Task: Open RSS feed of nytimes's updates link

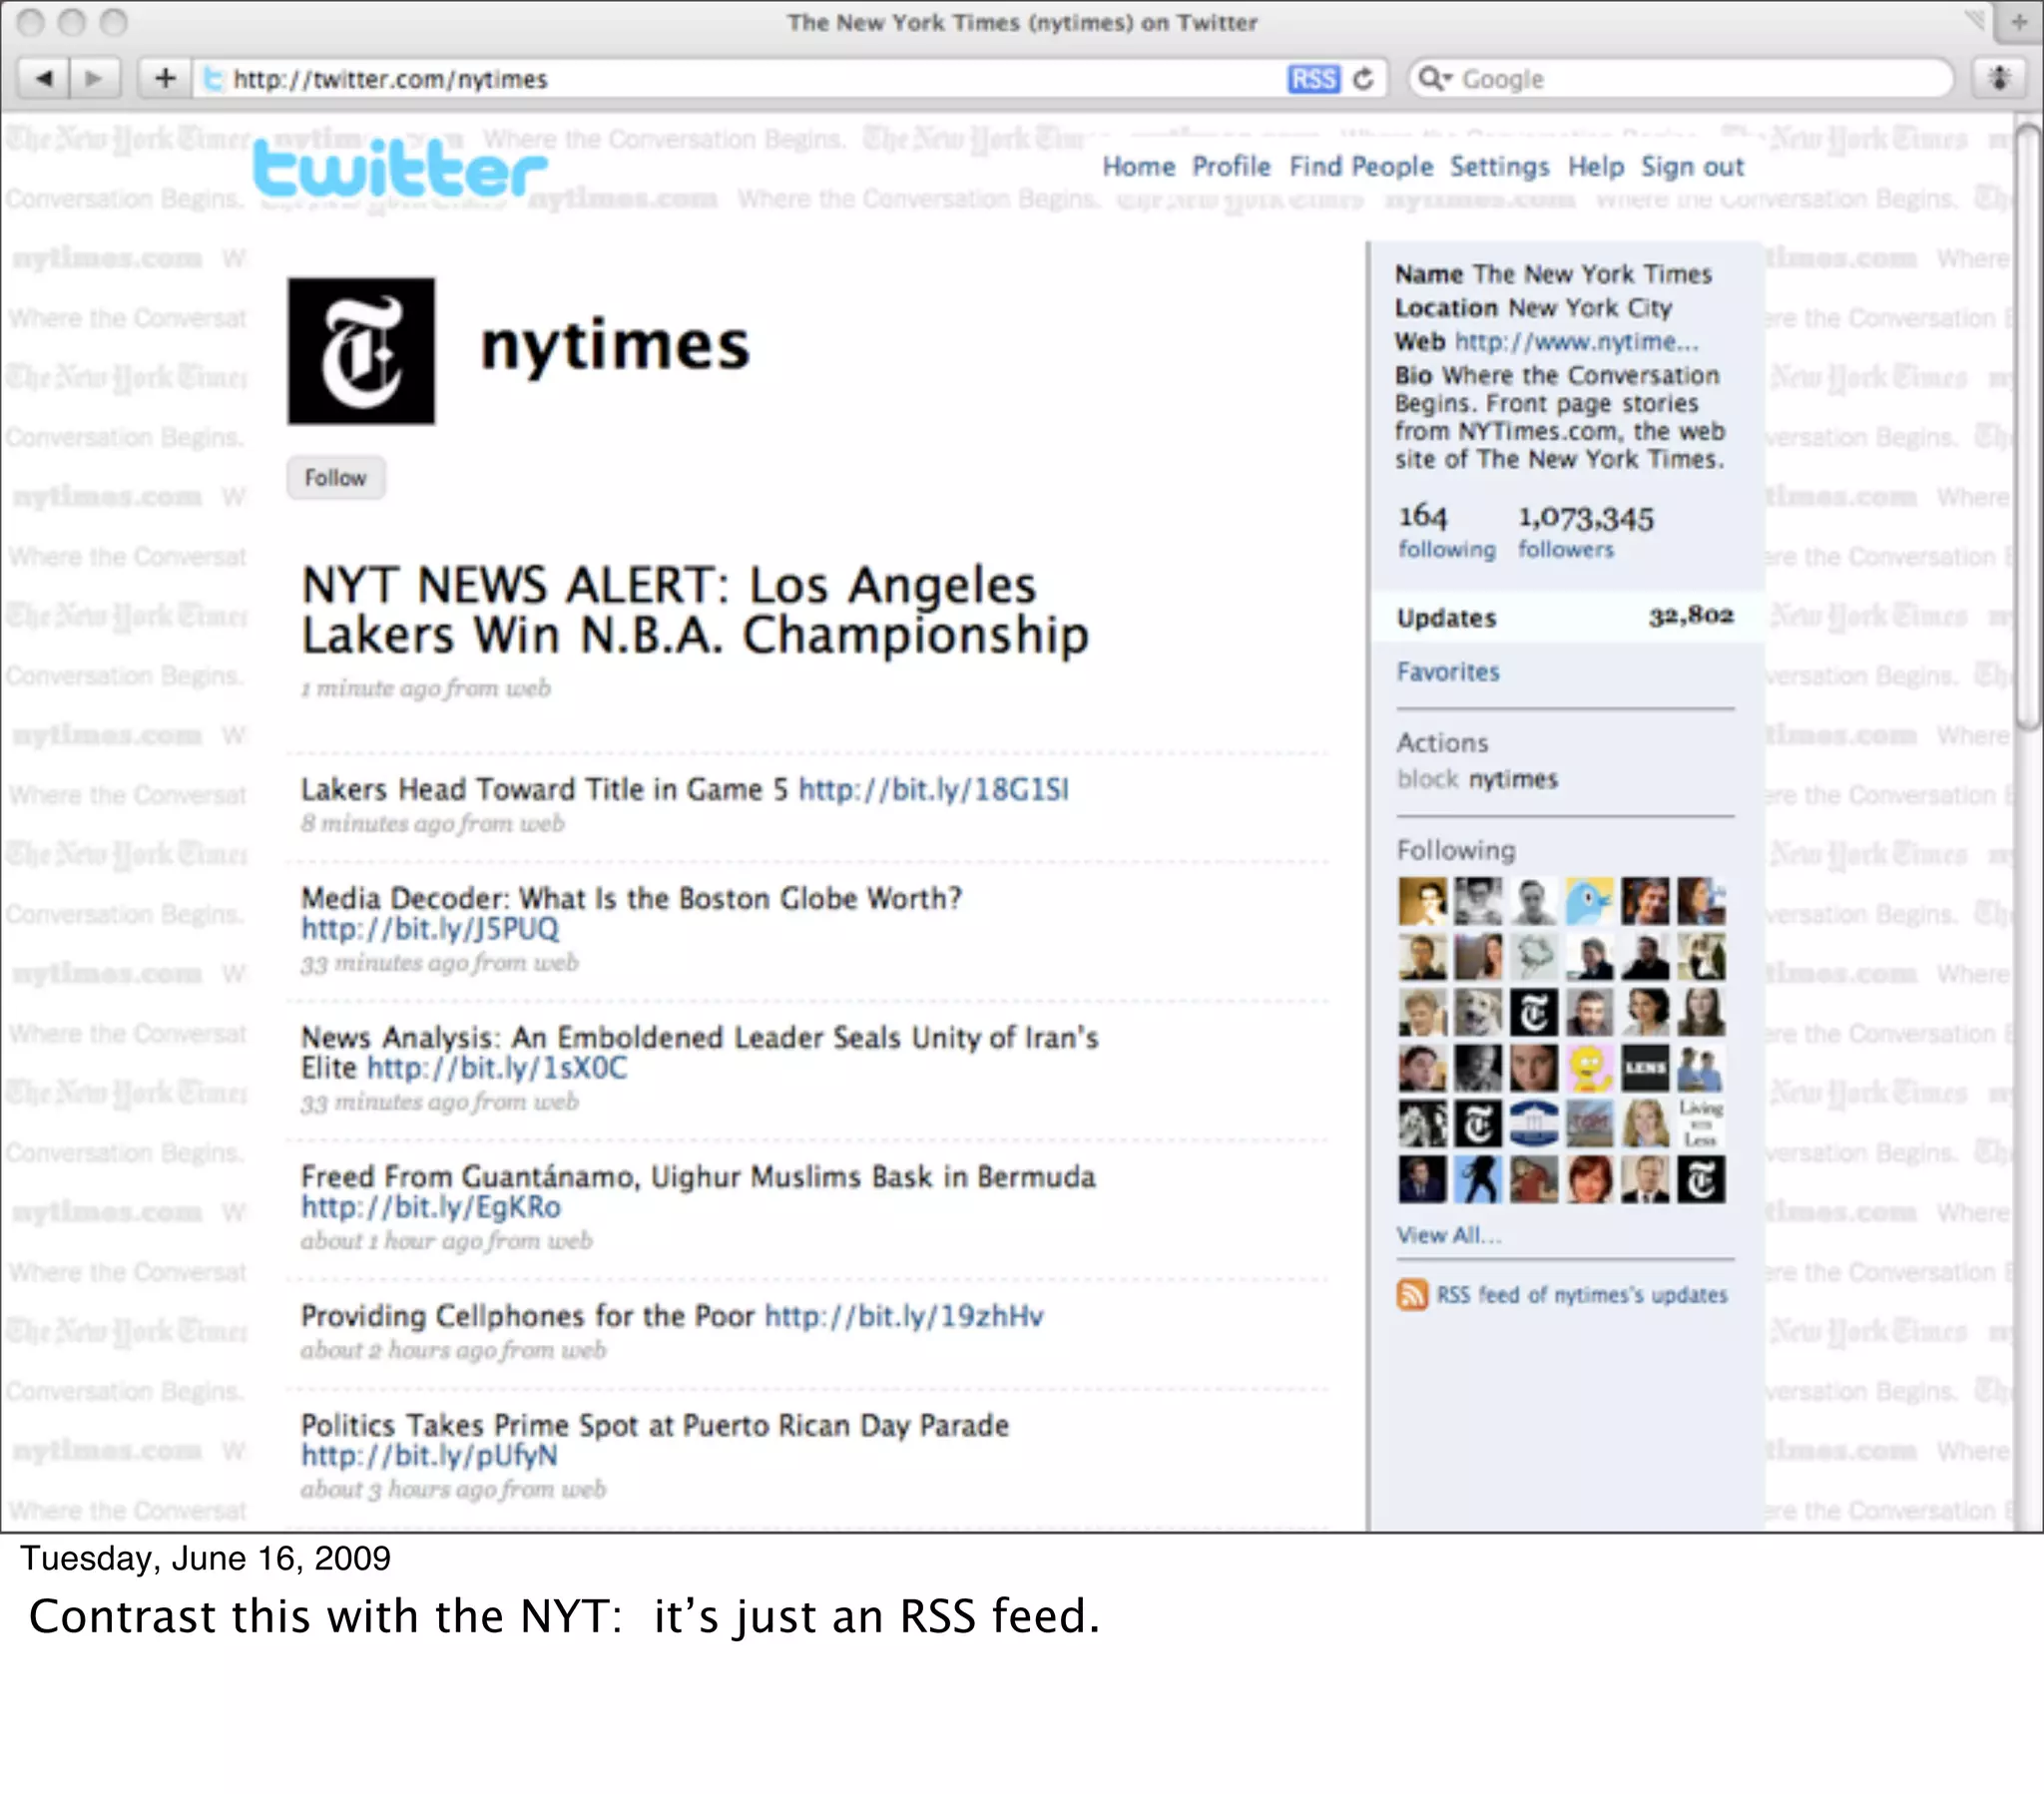Action: pyautogui.click(x=1582, y=1295)
